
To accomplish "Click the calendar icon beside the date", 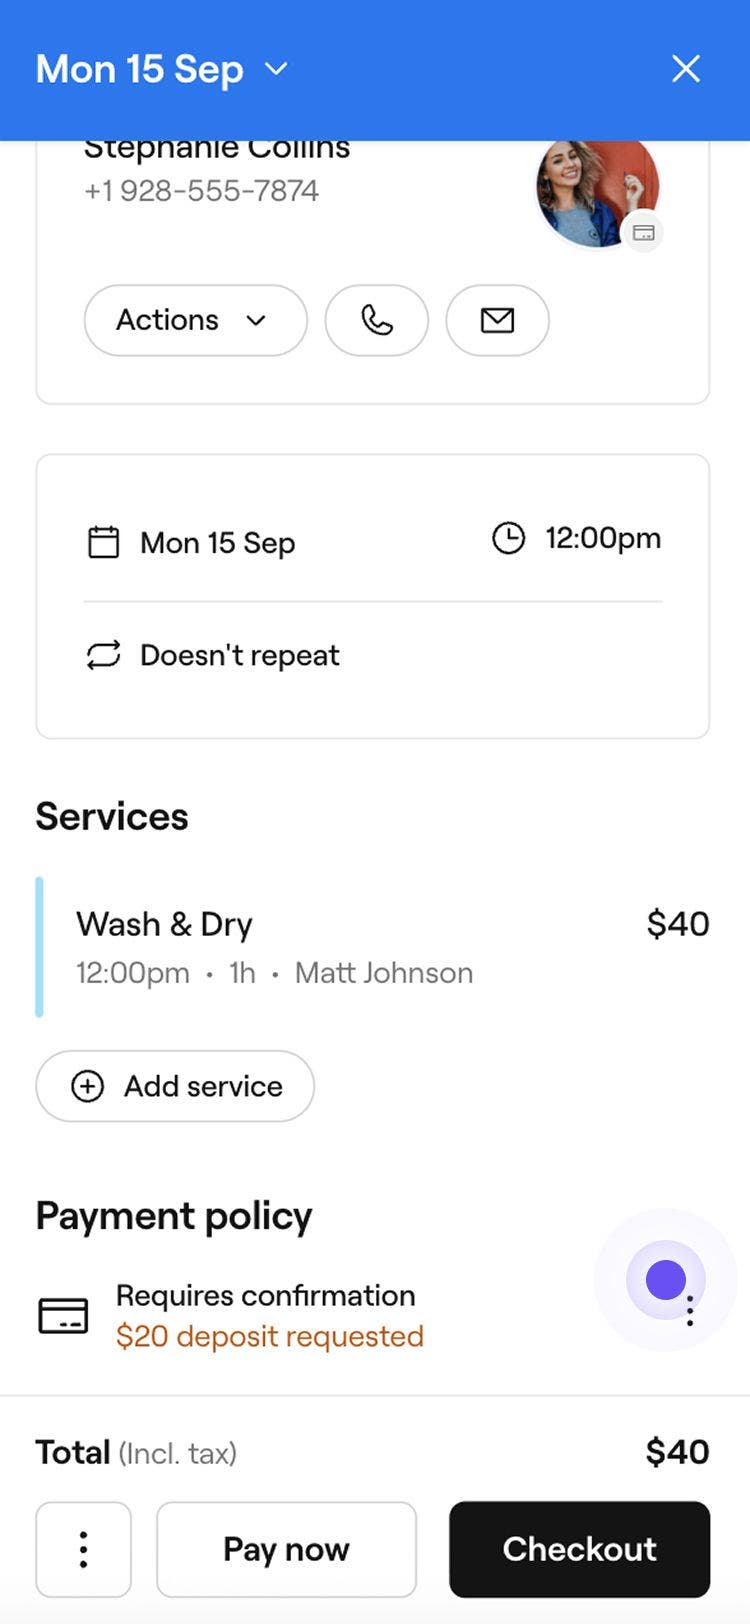I will click(x=104, y=543).
